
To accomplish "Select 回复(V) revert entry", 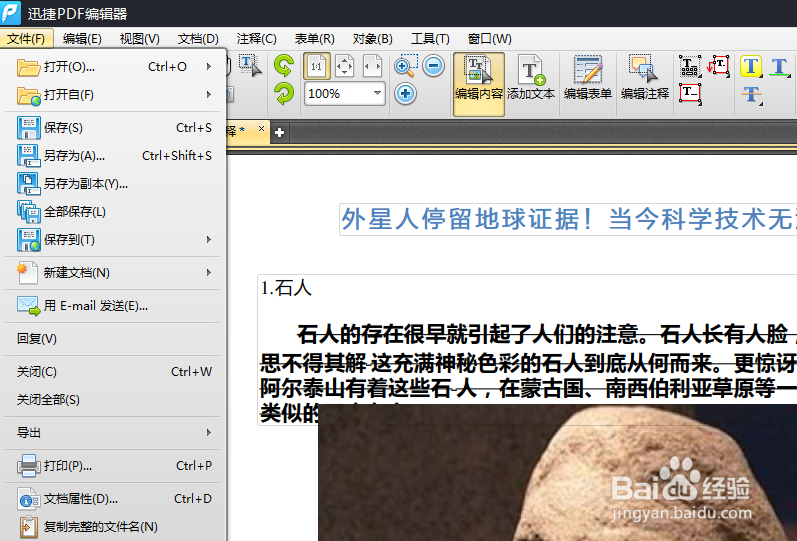I will pyautogui.click(x=113, y=339).
